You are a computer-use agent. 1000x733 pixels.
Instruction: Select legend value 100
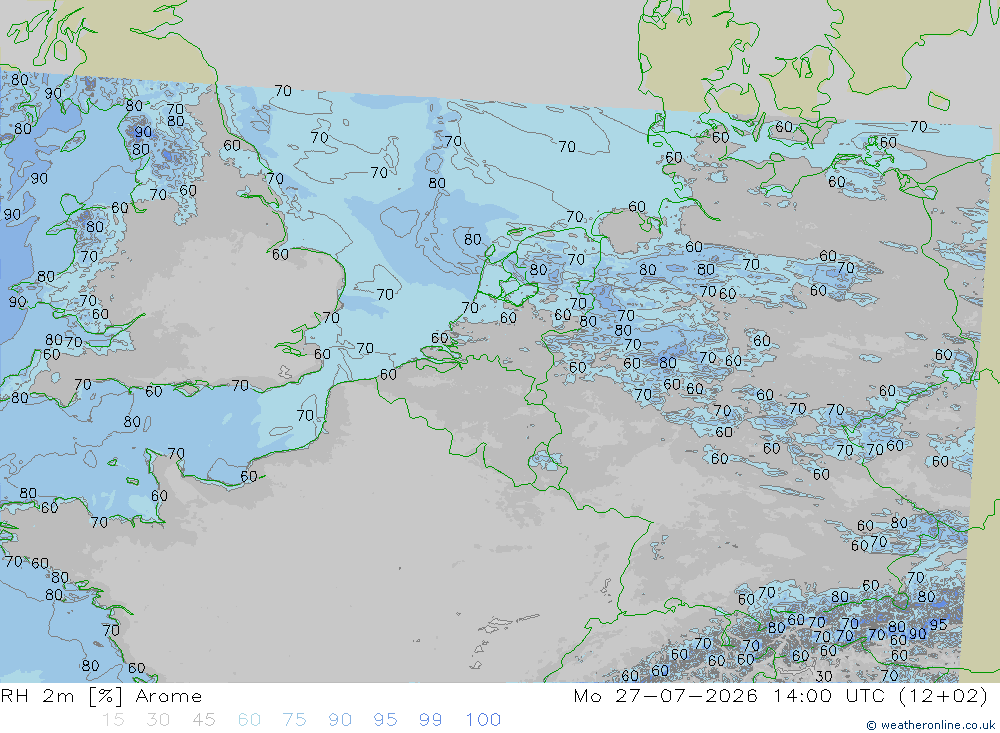pos(483,720)
